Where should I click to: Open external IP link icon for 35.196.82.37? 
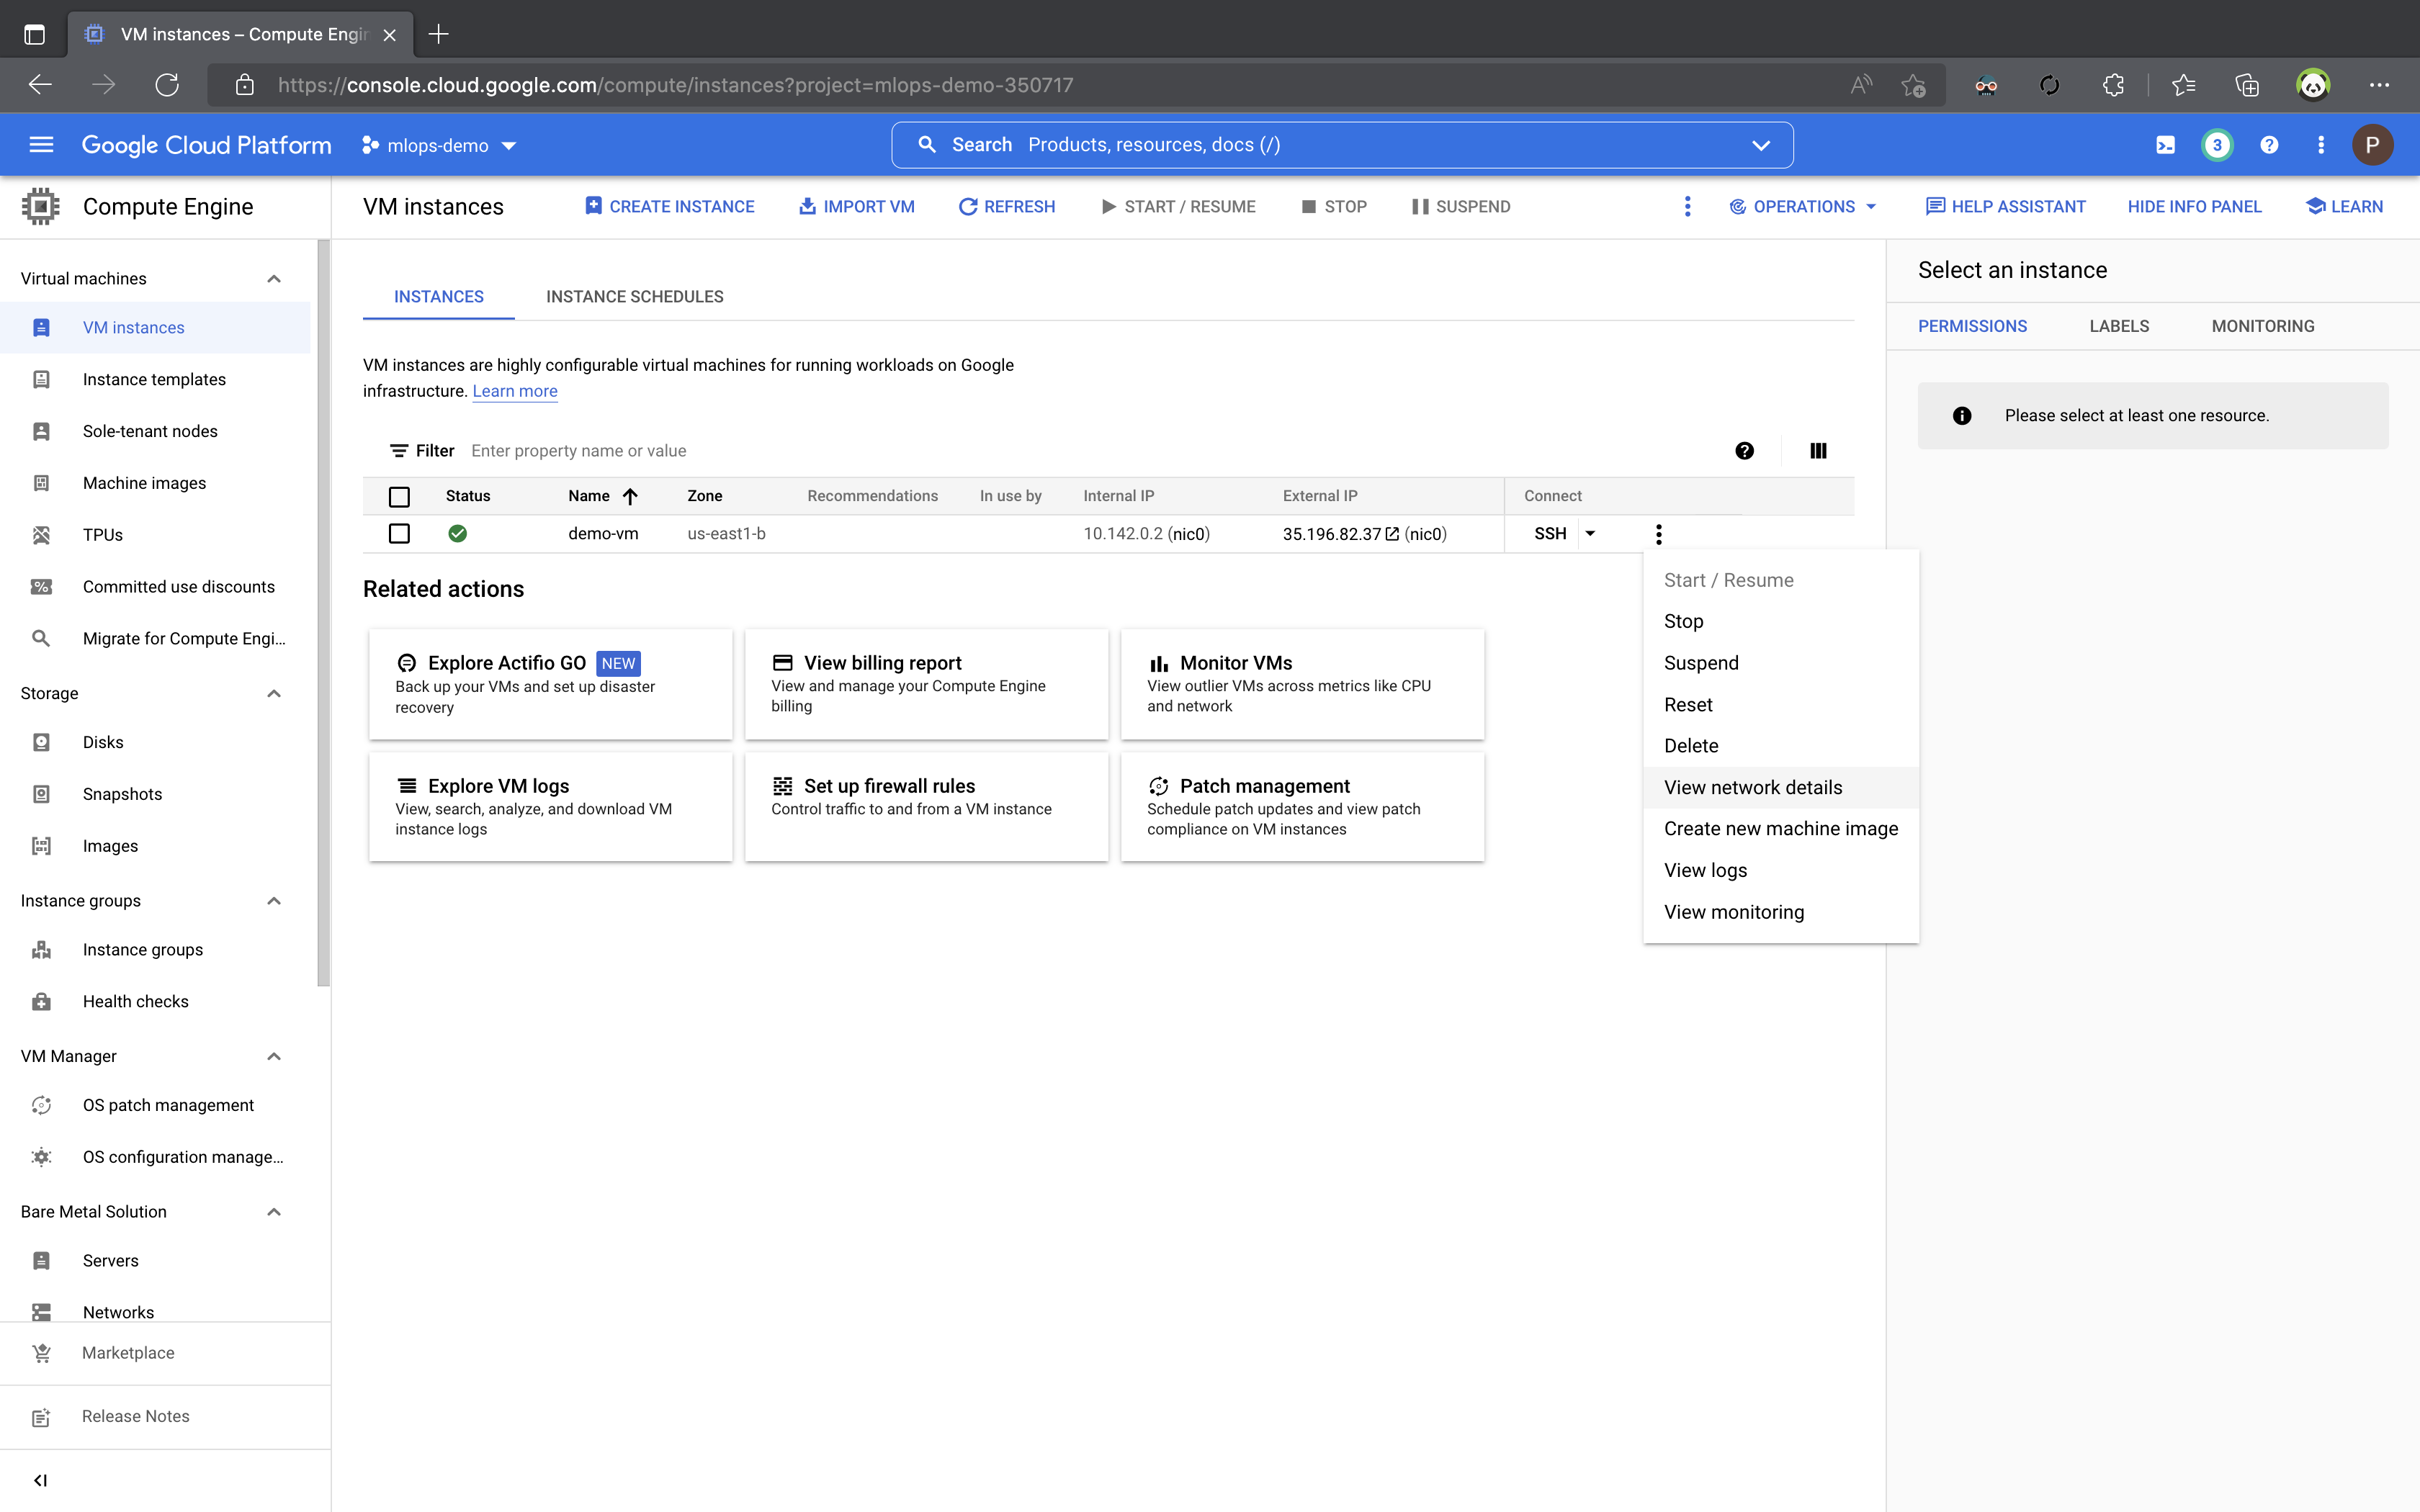pyautogui.click(x=1392, y=534)
